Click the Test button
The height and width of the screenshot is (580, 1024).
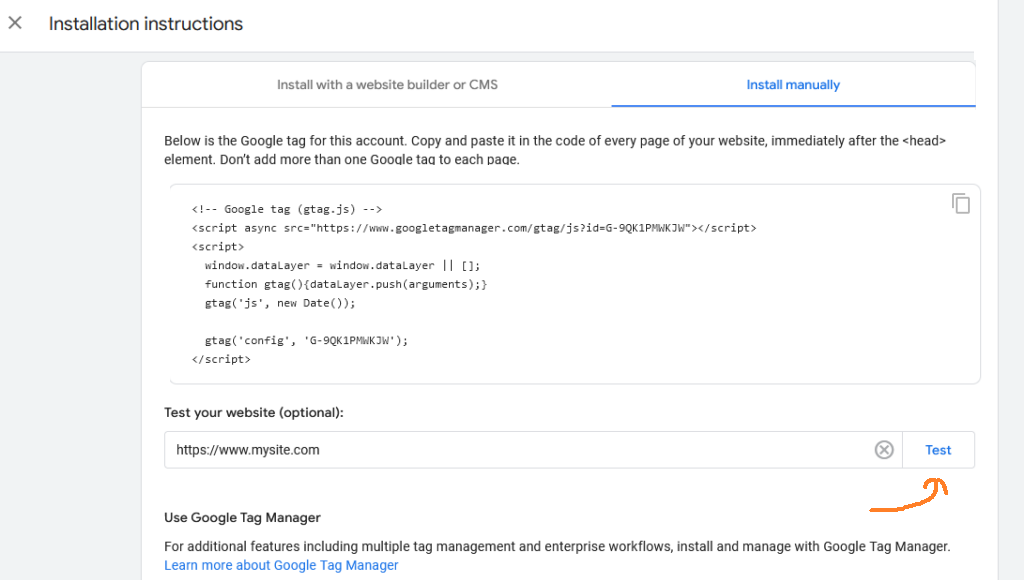[938, 450]
